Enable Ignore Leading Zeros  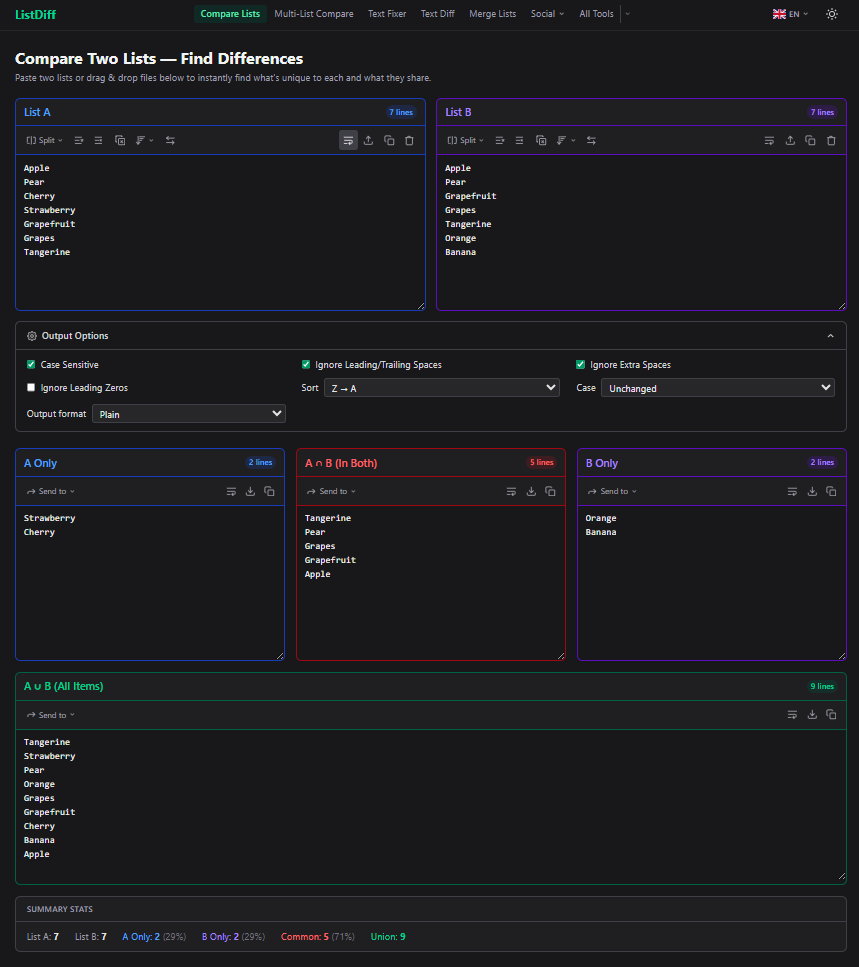click(31, 387)
